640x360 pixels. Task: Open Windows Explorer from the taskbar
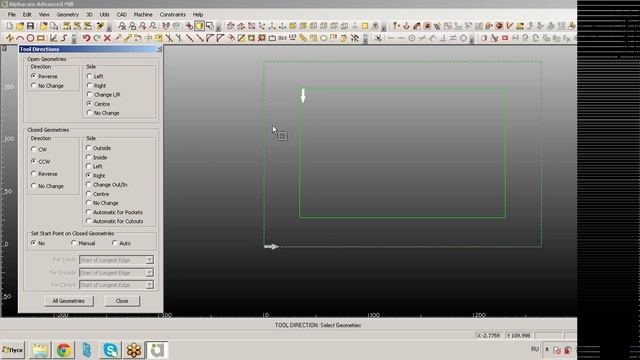click(x=40, y=350)
